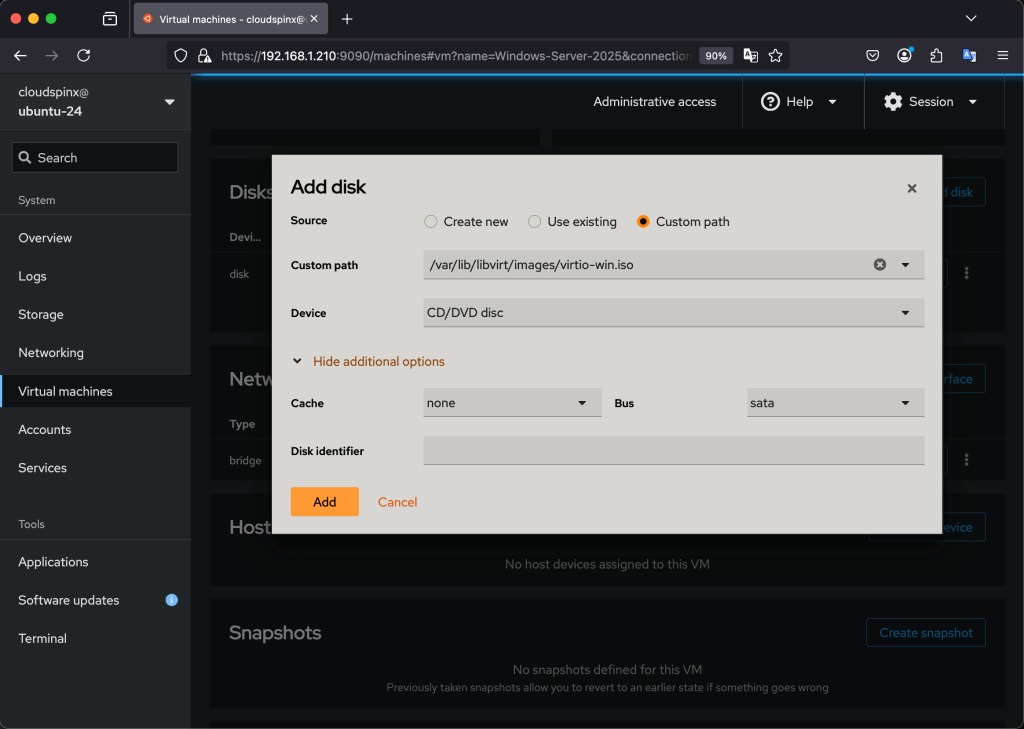Select the Use existing source option
Viewport: 1024px width, 729px height.
click(535, 222)
